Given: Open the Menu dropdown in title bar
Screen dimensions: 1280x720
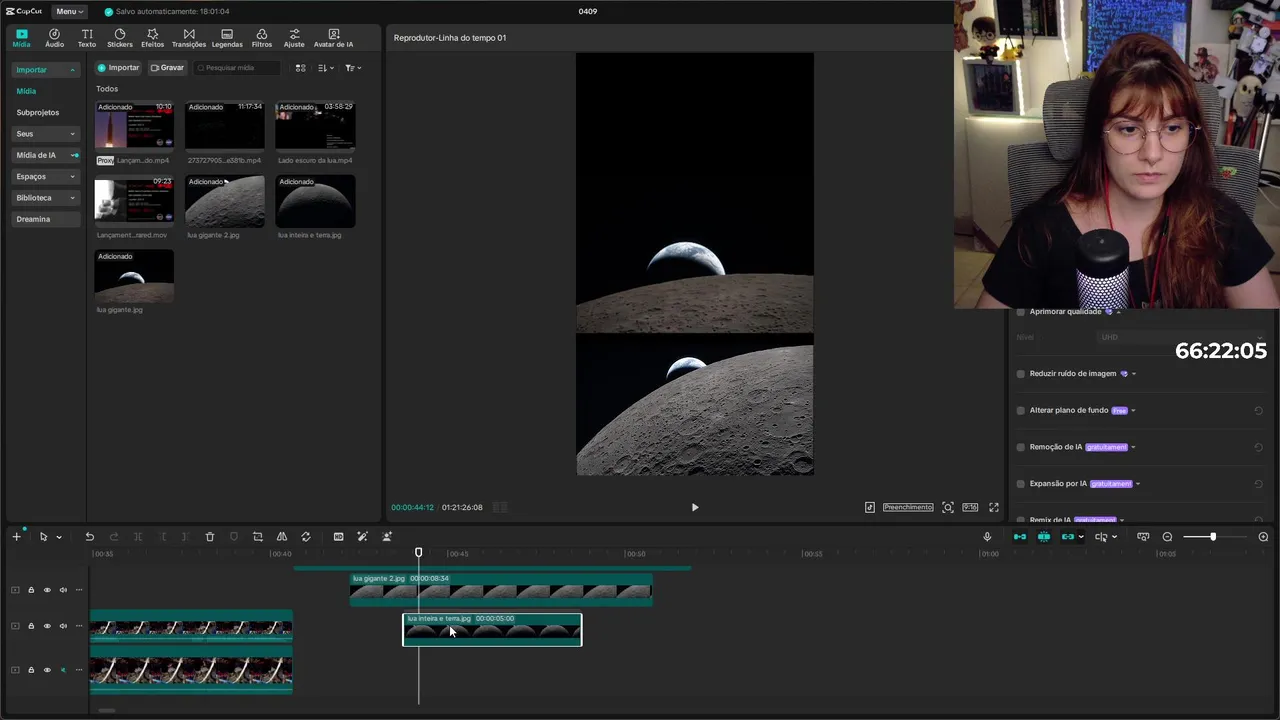Looking at the screenshot, I should pos(69,11).
